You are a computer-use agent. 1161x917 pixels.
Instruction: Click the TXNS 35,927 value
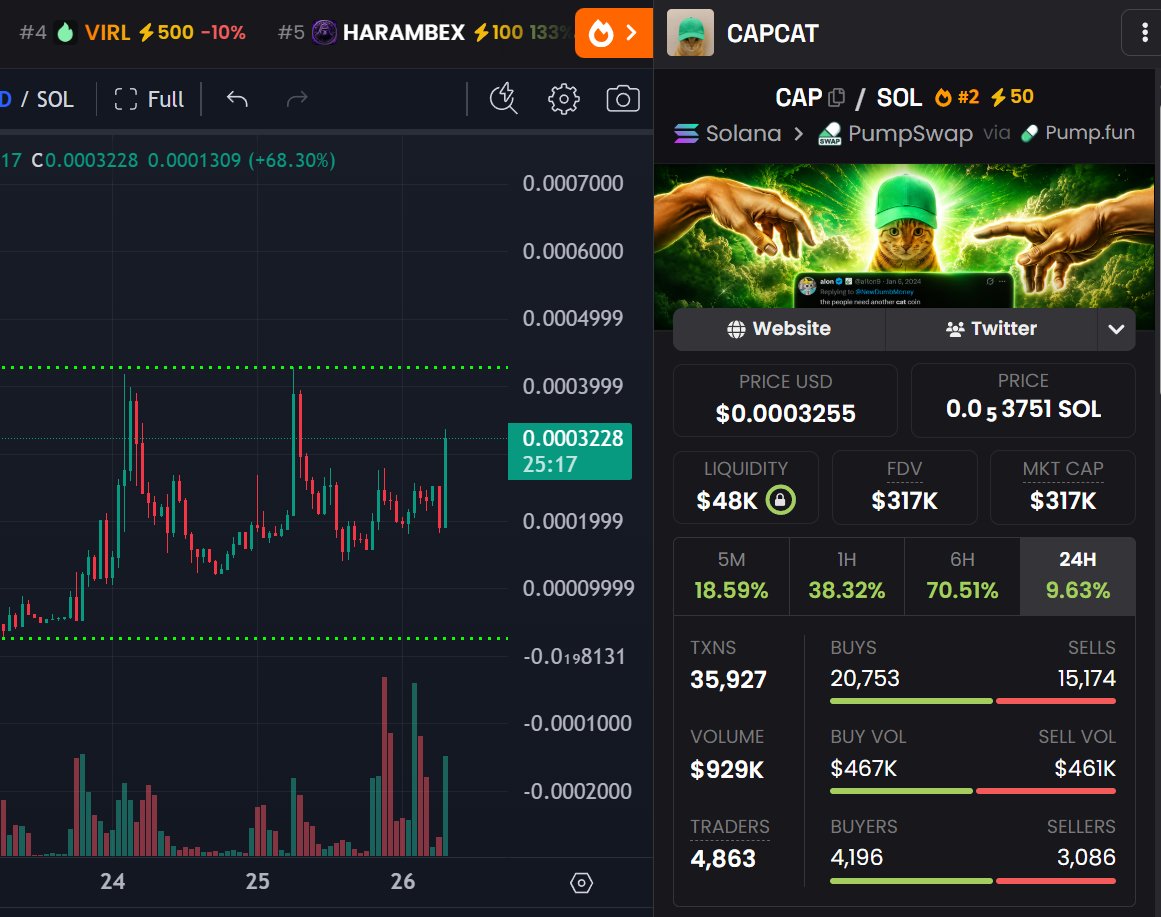pos(728,679)
